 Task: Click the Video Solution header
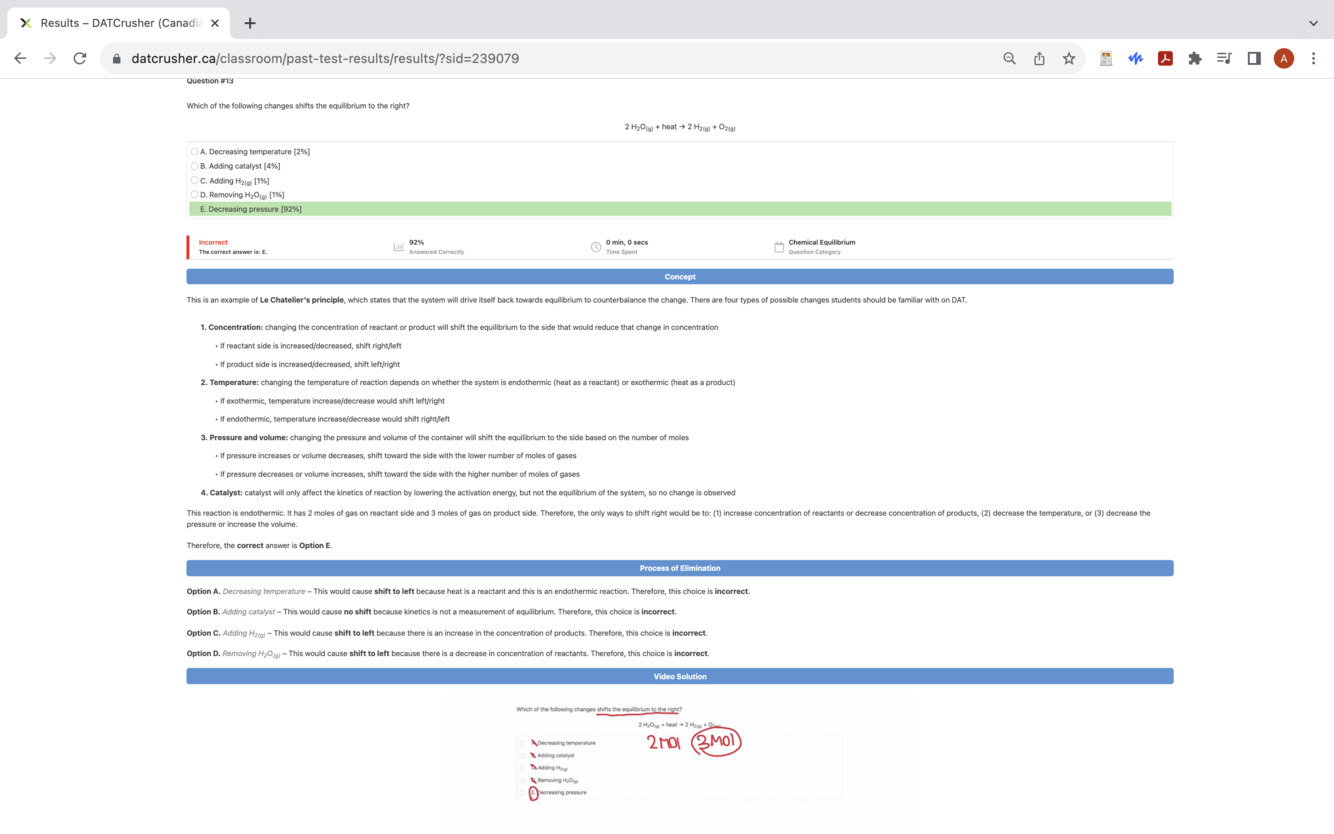(x=680, y=676)
